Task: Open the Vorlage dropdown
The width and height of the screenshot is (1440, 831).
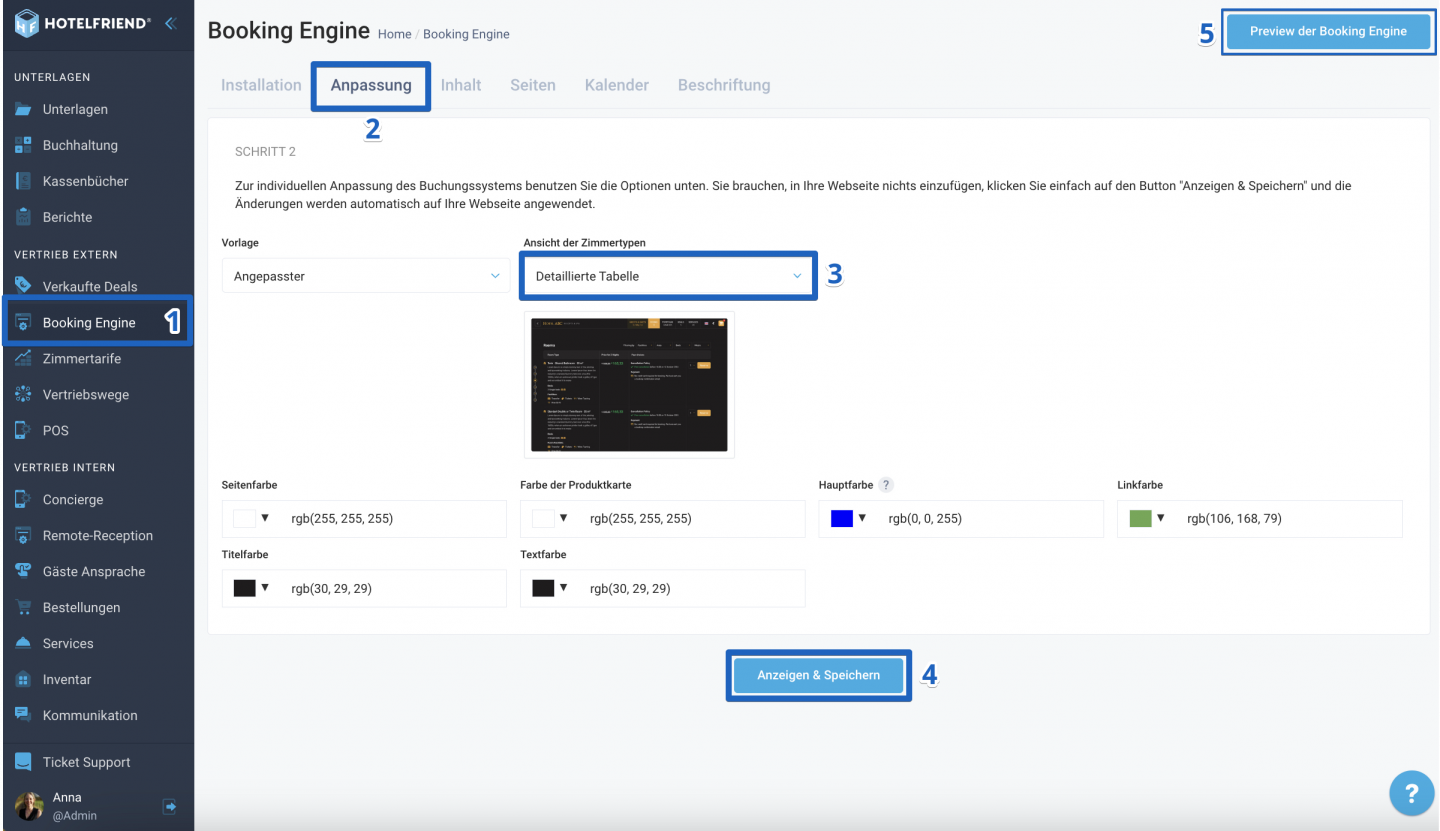Action: tap(364, 275)
